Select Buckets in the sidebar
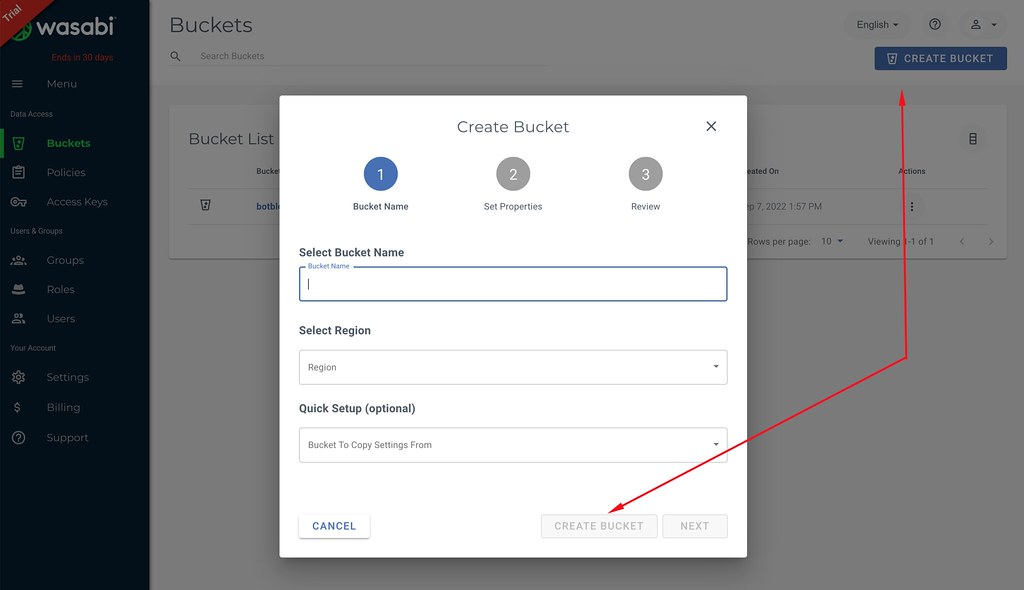 (x=69, y=143)
